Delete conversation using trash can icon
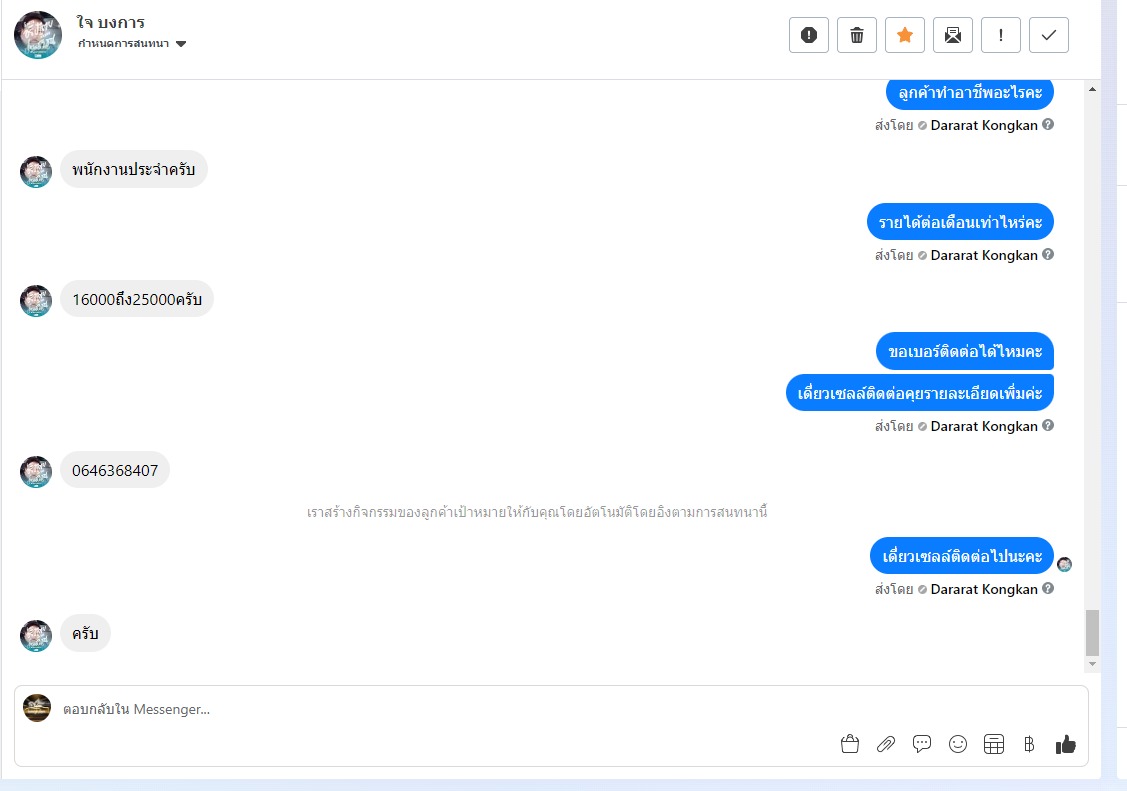1127x791 pixels. coord(857,34)
